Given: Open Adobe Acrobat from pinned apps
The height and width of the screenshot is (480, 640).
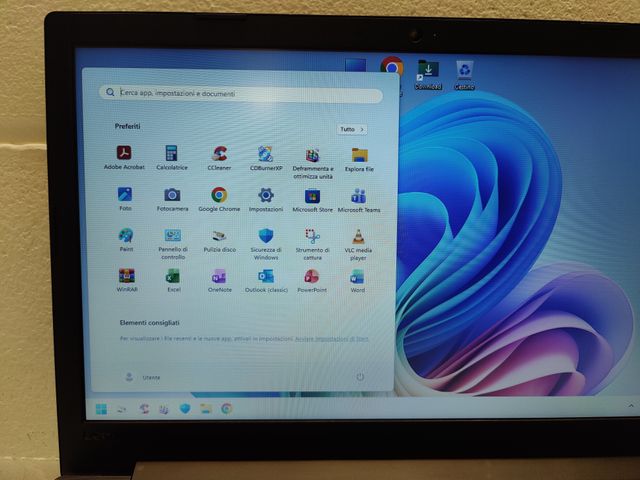Looking at the screenshot, I should pyautogui.click(x=124, y=157).
